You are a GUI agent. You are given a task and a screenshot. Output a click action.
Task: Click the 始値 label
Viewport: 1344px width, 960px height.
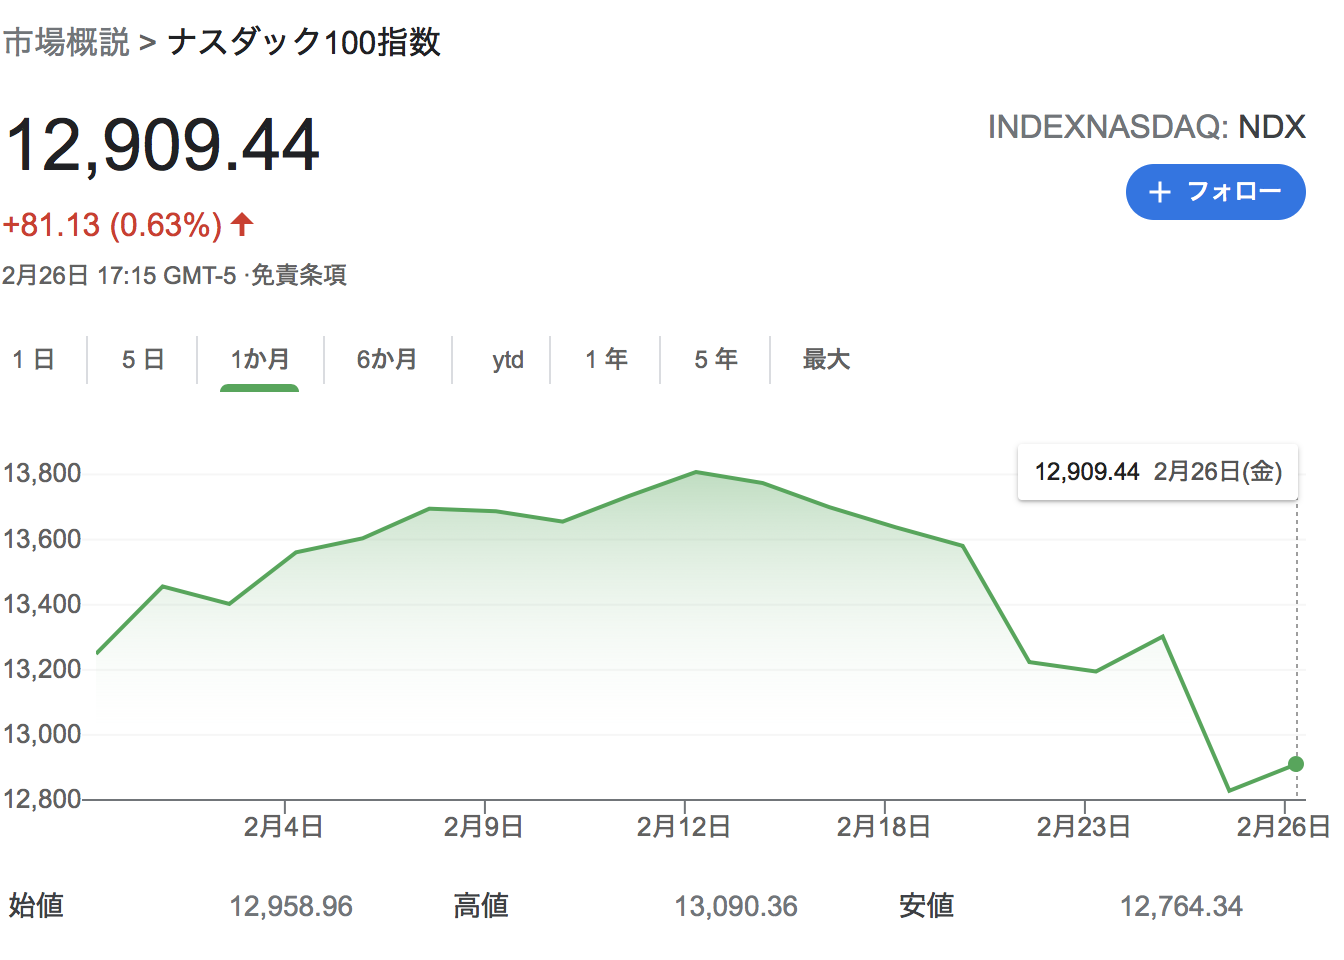tap(36, 906)
